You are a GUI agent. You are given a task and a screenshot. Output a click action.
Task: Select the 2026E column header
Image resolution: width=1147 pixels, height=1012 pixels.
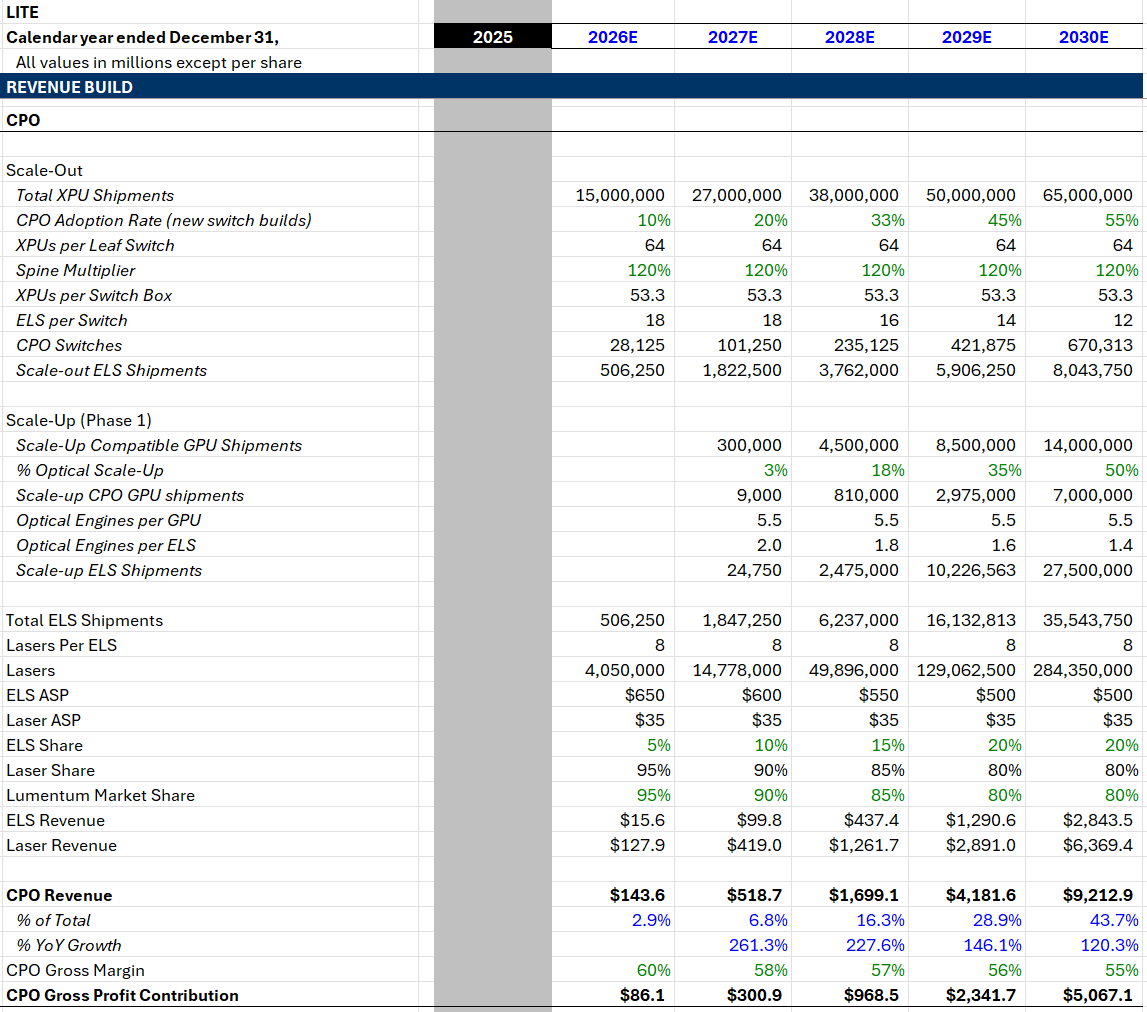pos(613,37)
